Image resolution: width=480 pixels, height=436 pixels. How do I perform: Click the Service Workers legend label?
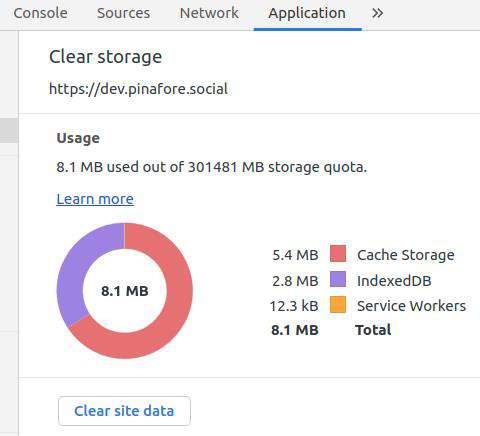(x=411, y=306)
